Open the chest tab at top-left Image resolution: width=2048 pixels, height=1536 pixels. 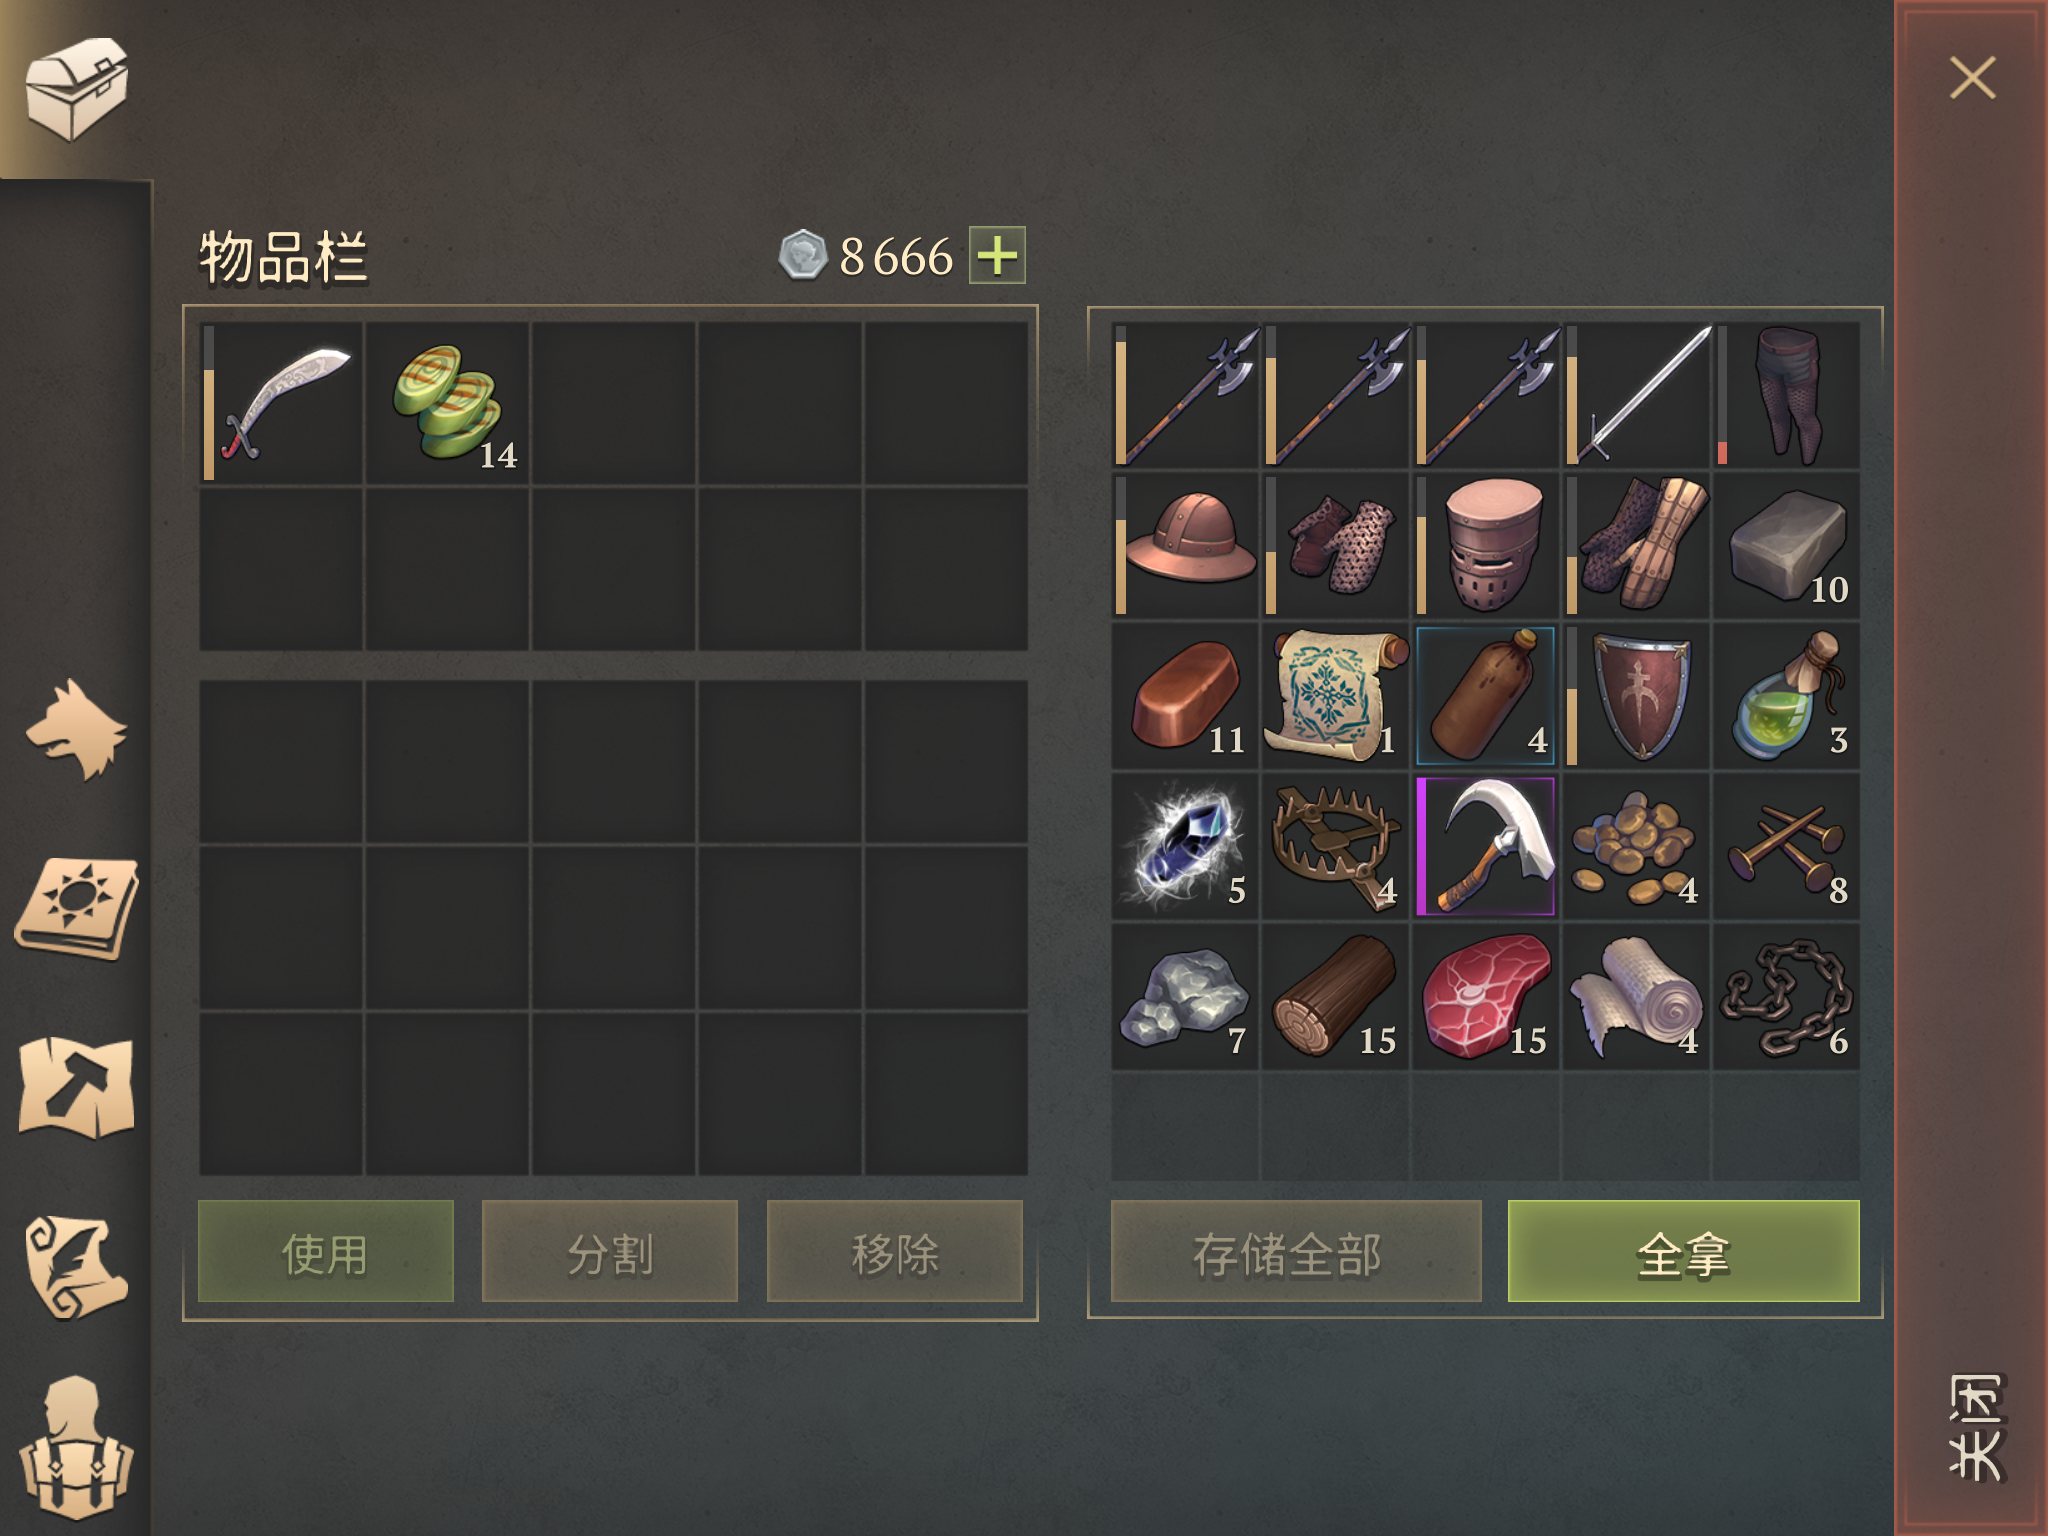pos(76,90)
